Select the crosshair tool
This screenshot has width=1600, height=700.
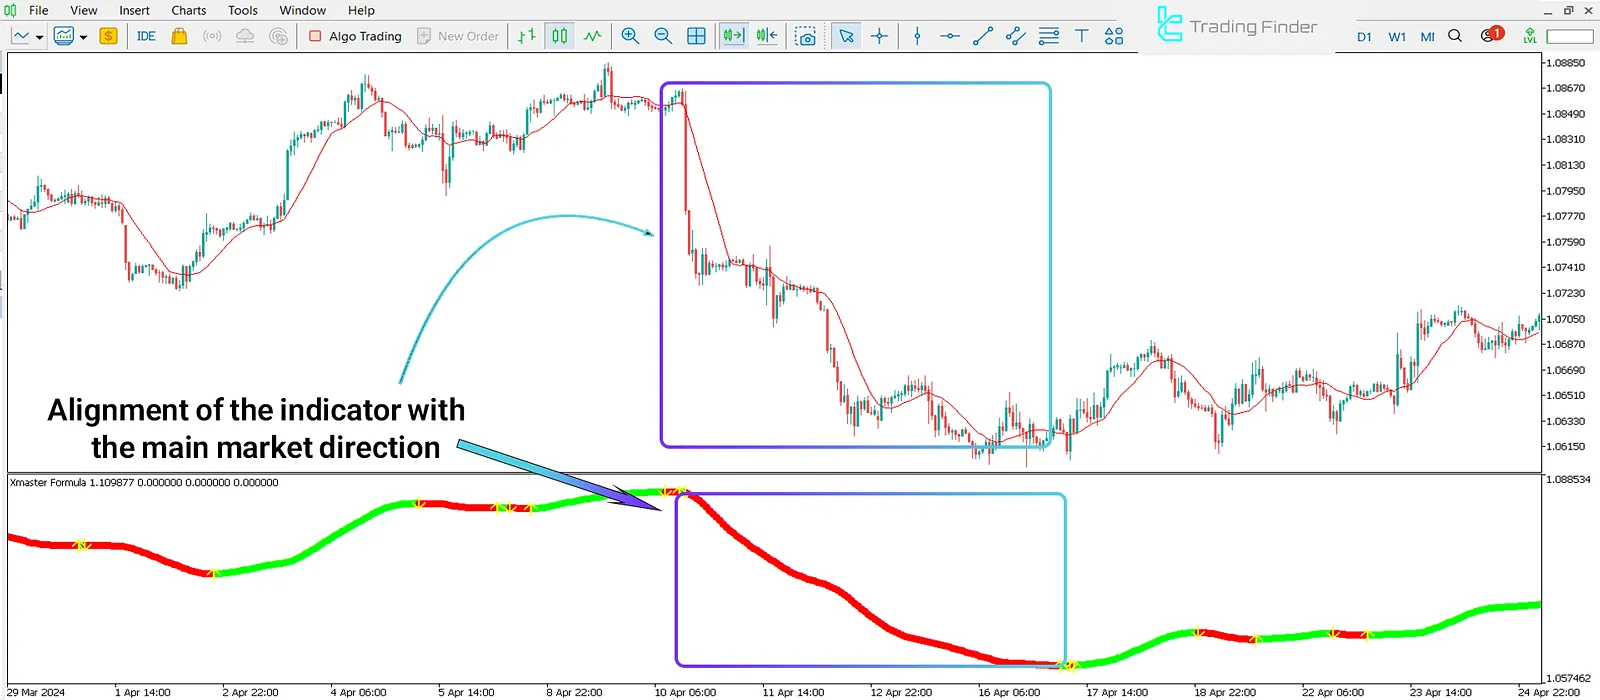coord(879,36)
